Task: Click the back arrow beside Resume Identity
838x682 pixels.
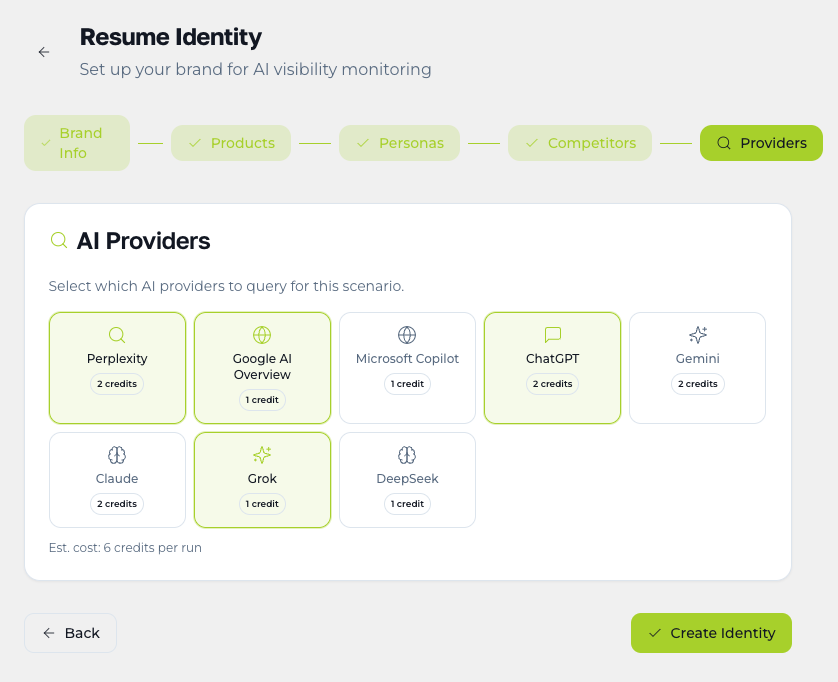Action: [44, 52]
